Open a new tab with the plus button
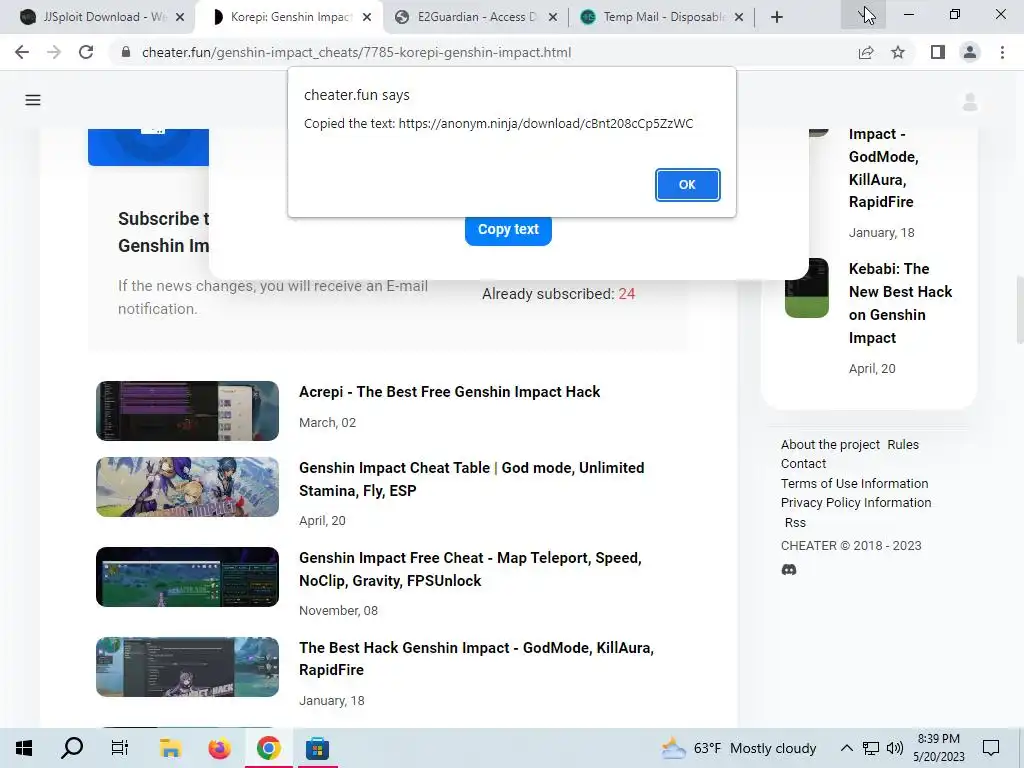 tap(776, 17)
